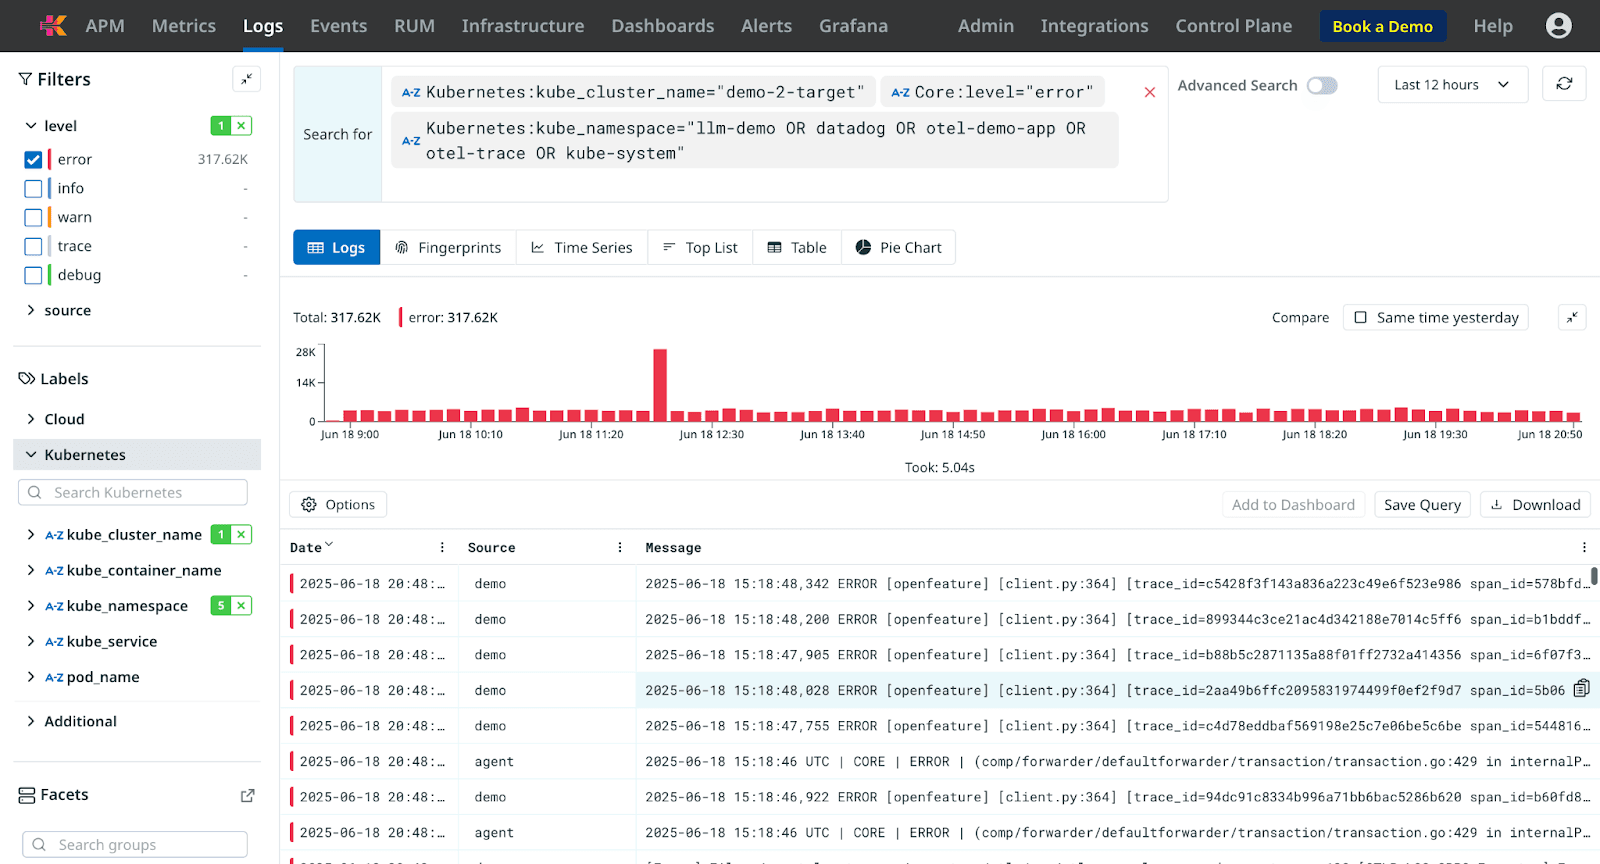Click the Save Query button
The image size is (1600, 864).
(1422, 505)
